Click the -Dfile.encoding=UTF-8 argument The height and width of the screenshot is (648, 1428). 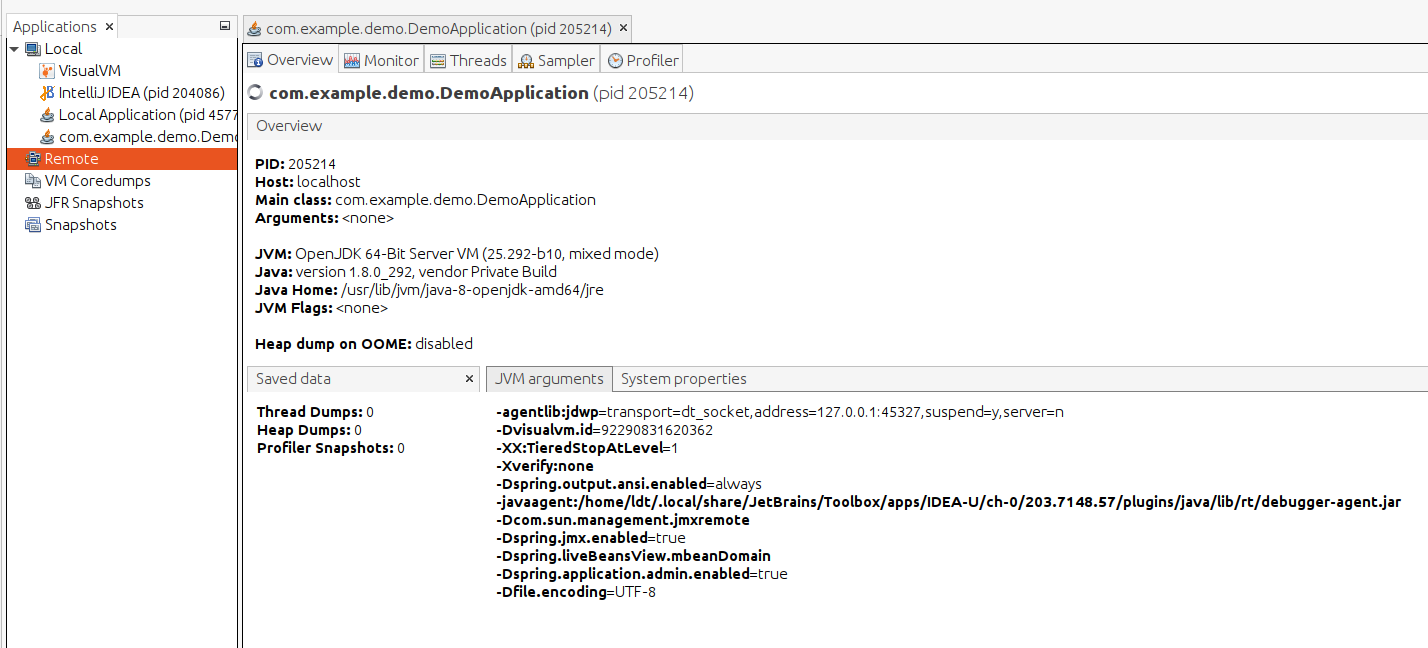point(576,592)
